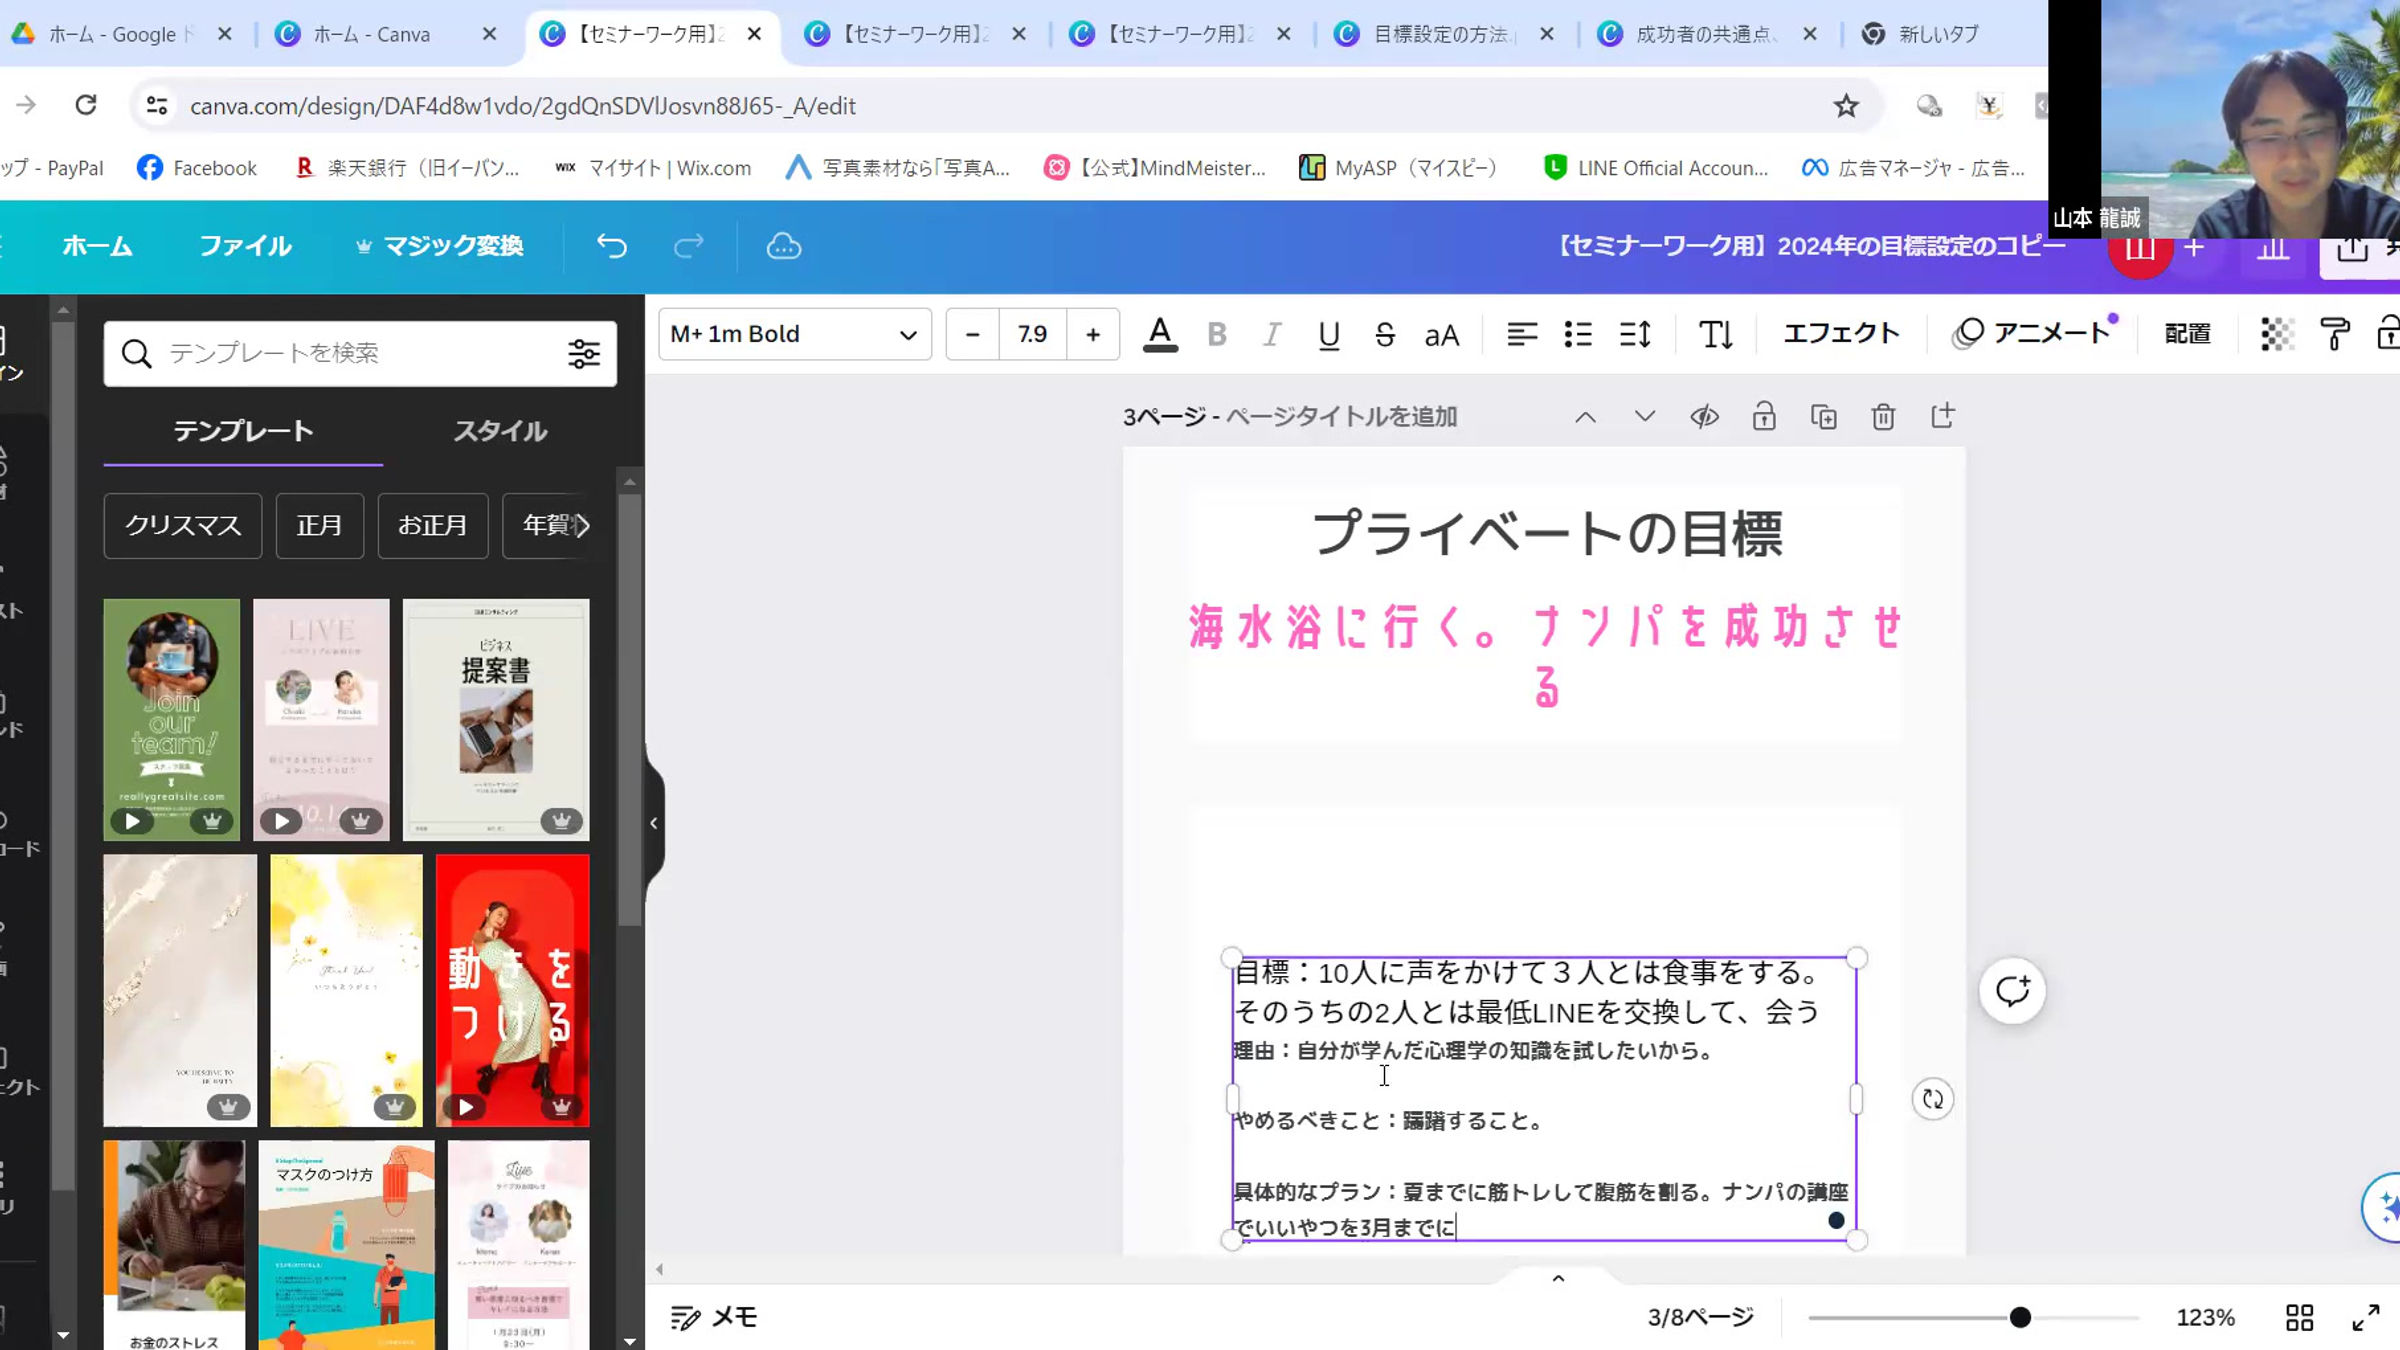
Task: Click the undo arrow in Canva header
Action: tap(612, 246)
